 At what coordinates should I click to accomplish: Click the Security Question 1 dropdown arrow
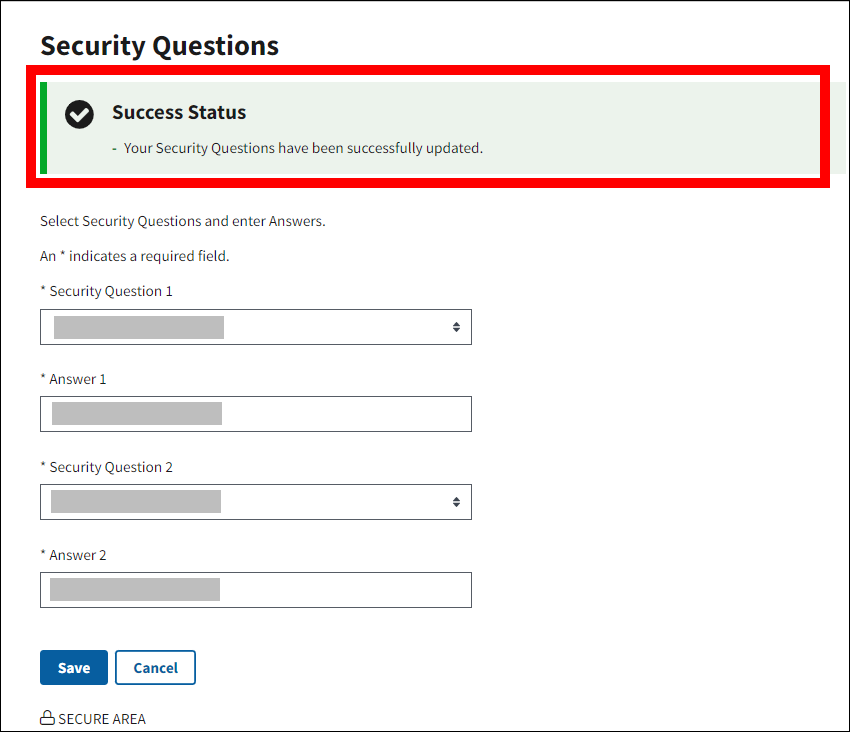pos(456,327)
